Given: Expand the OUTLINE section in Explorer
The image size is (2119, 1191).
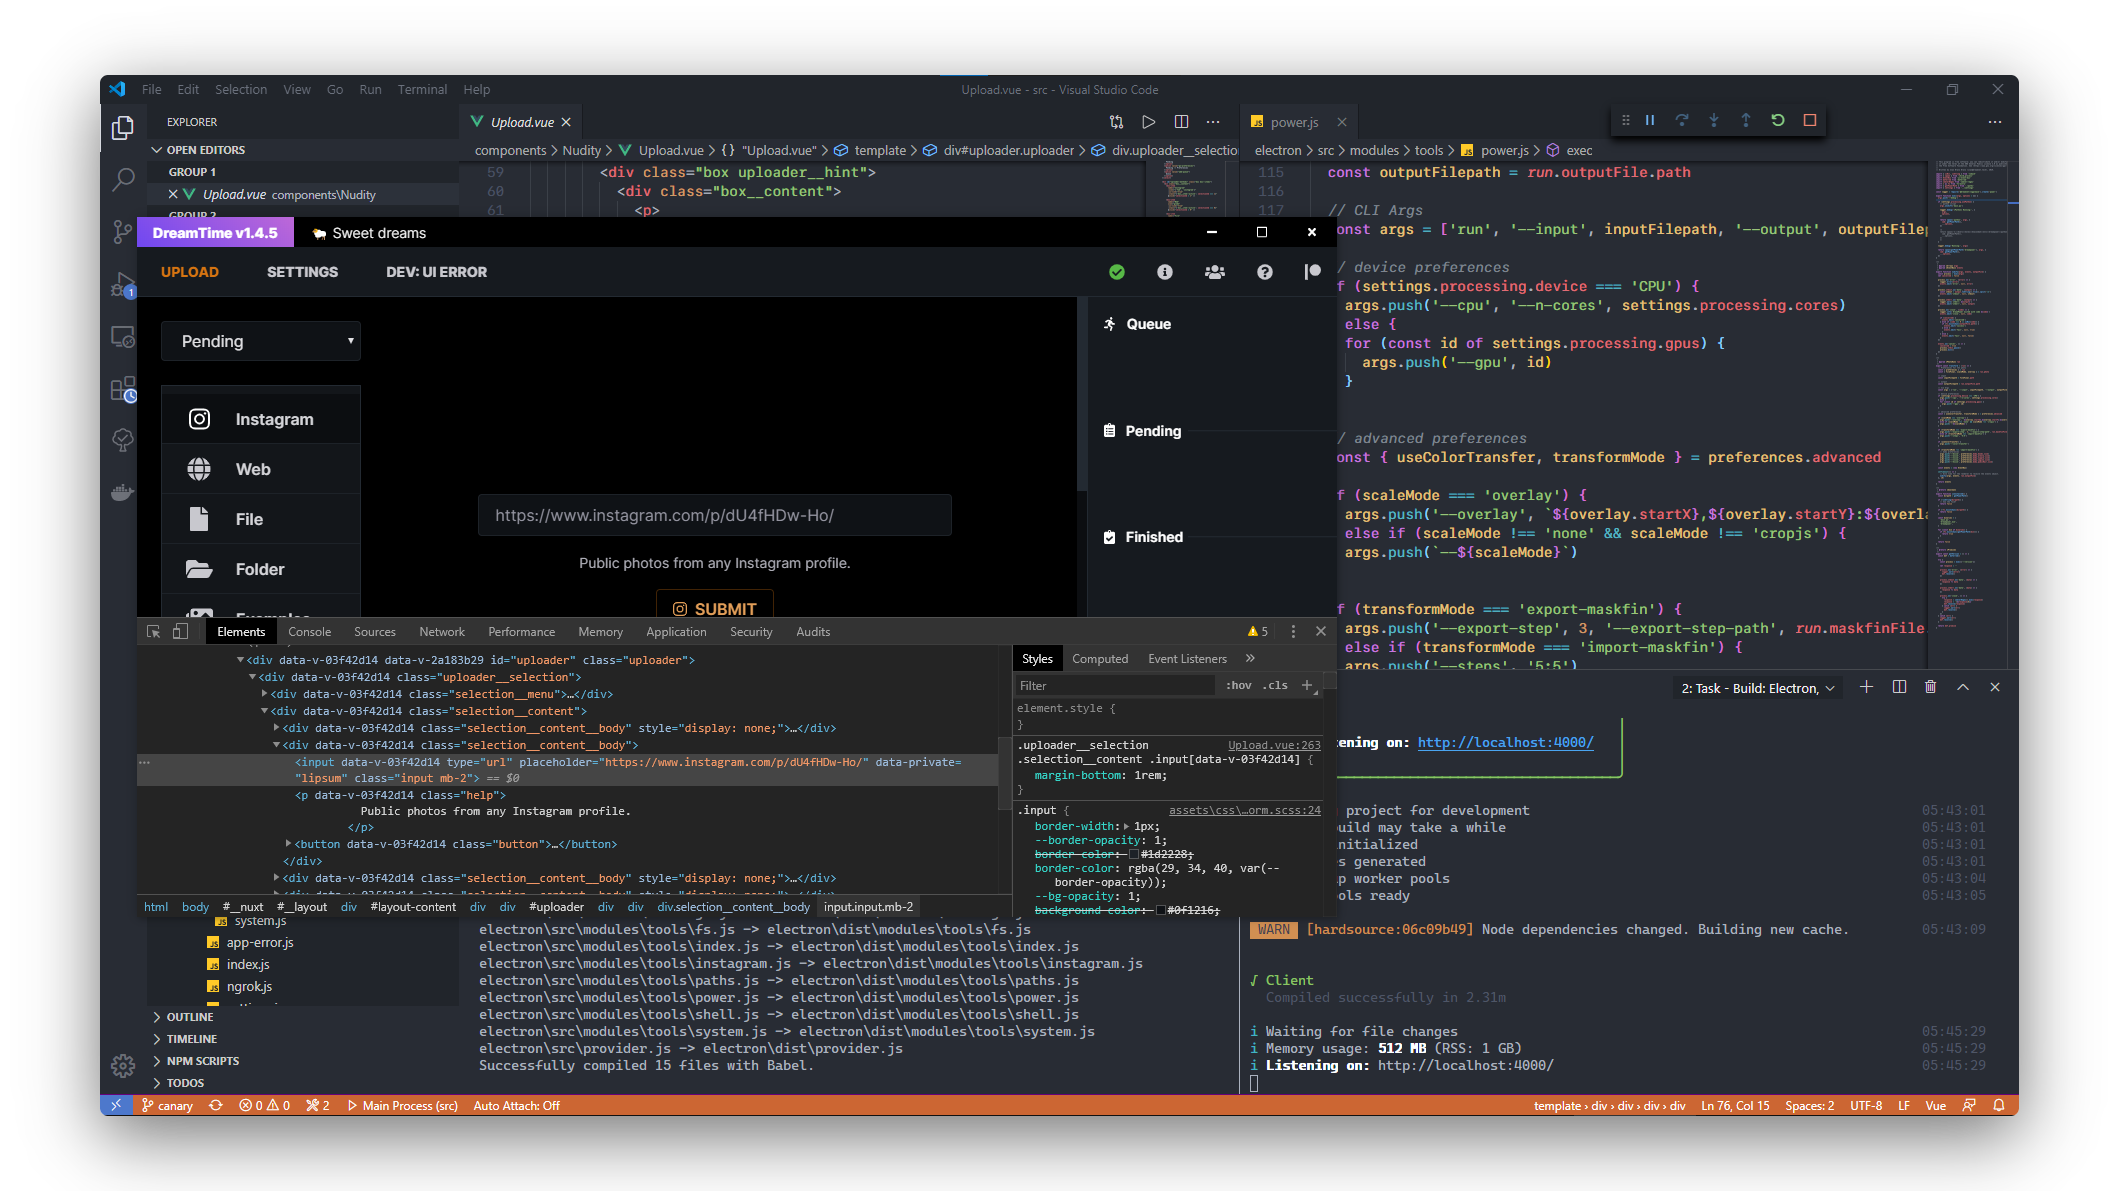Looking at the screenshot, I should pos(190,1017).
